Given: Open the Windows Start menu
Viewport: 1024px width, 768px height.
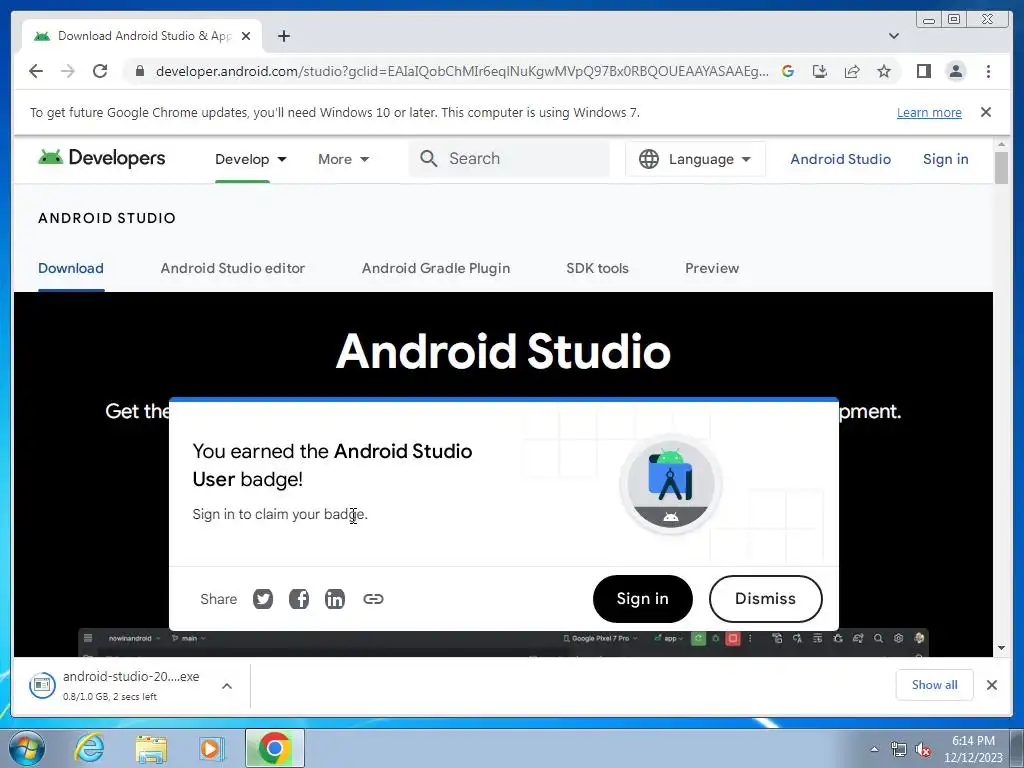Looking at the screenshot, I should [26, 748].
